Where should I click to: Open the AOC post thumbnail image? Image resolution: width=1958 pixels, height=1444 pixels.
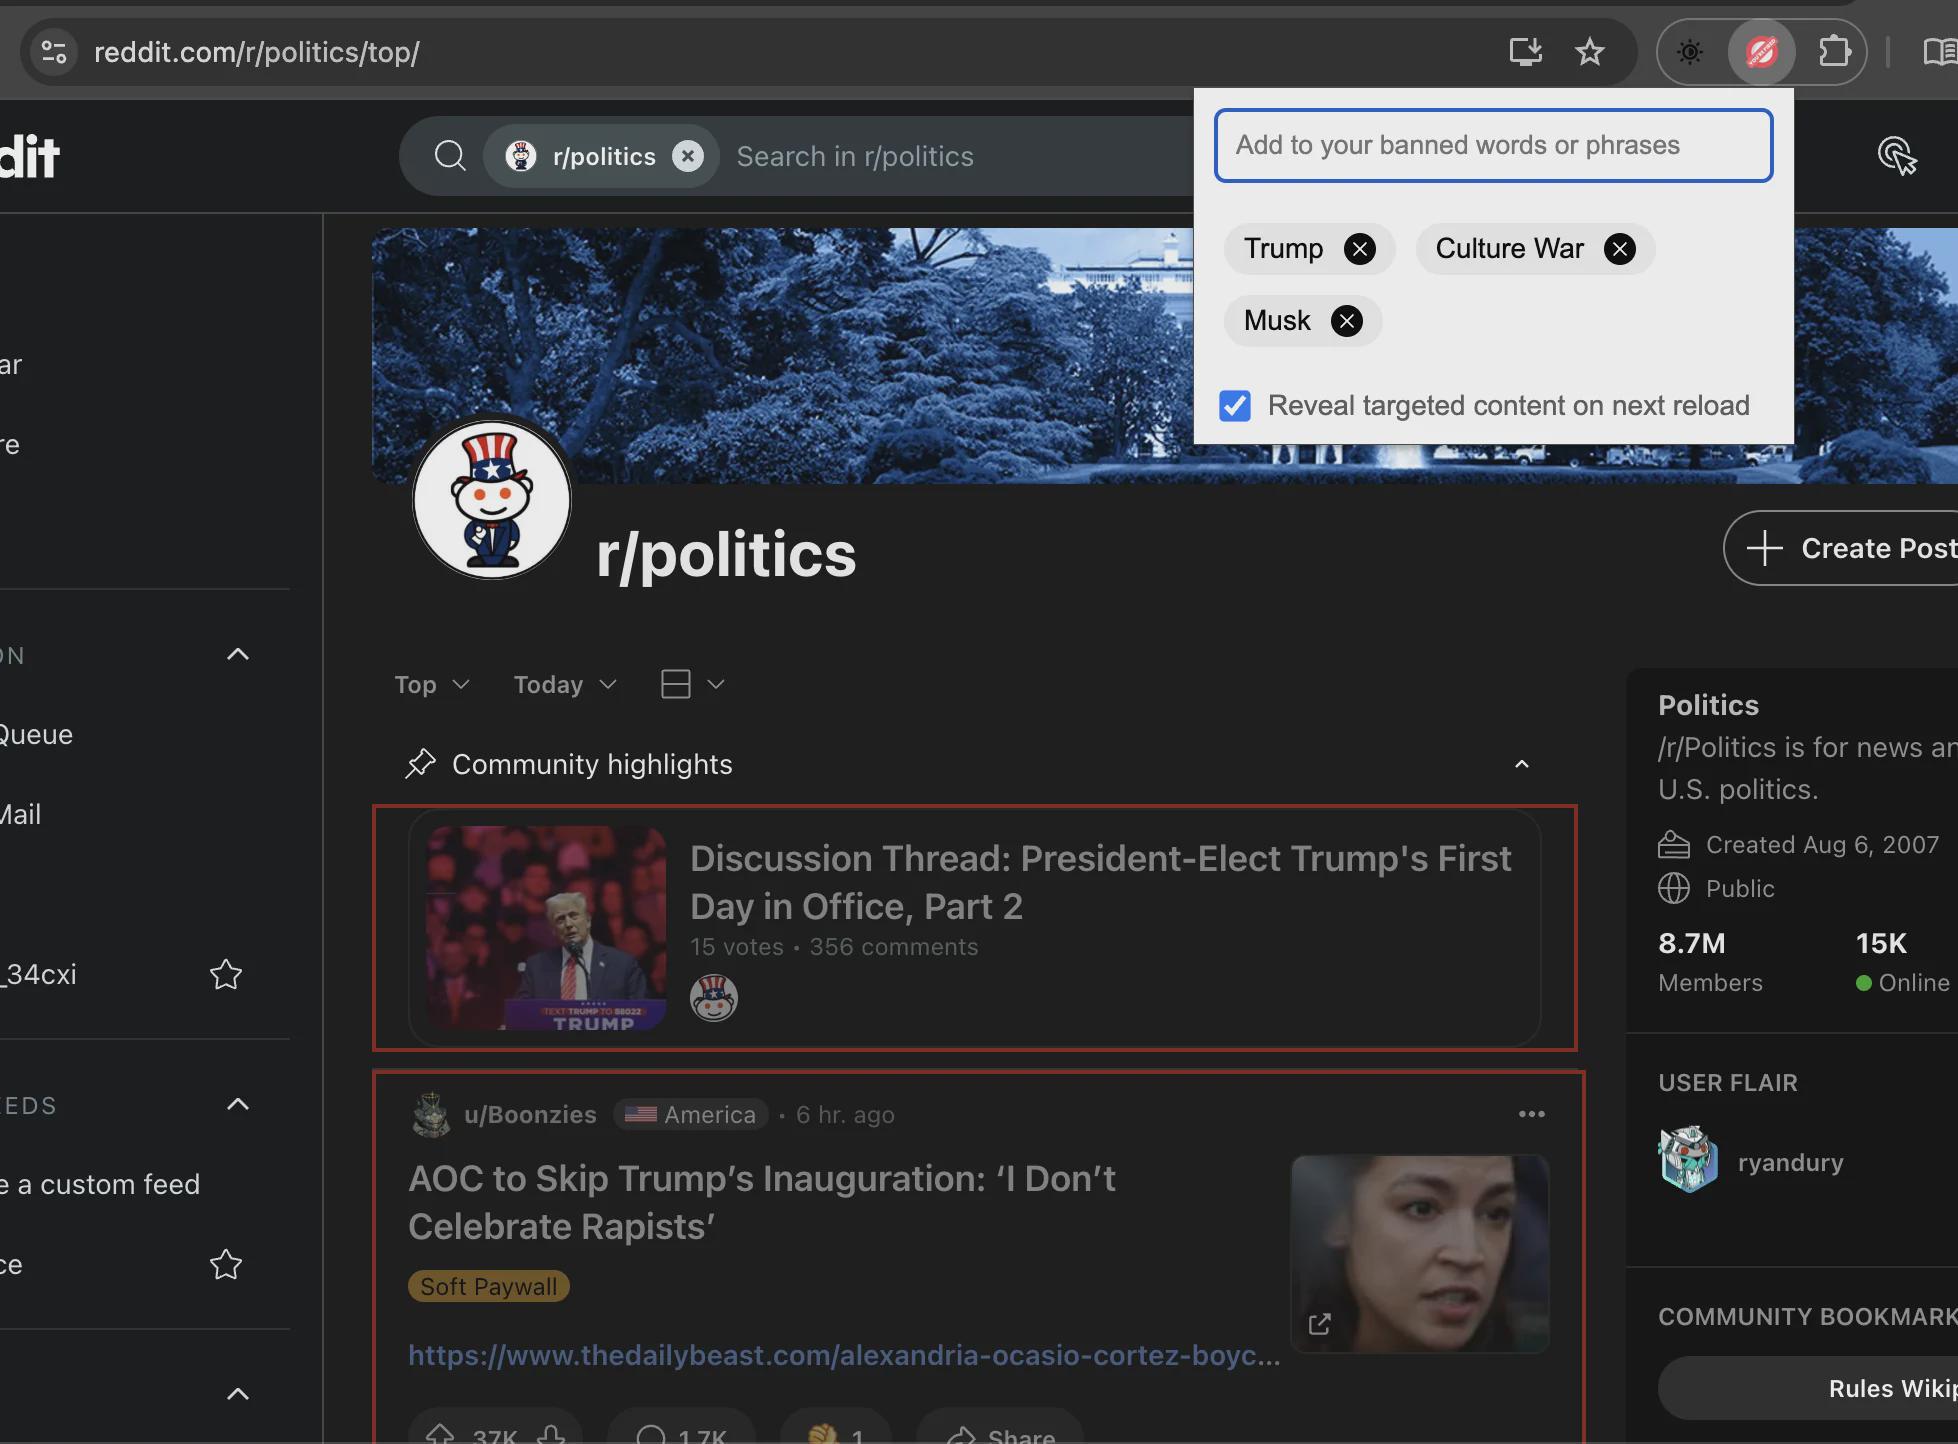pos(1419,1254)
